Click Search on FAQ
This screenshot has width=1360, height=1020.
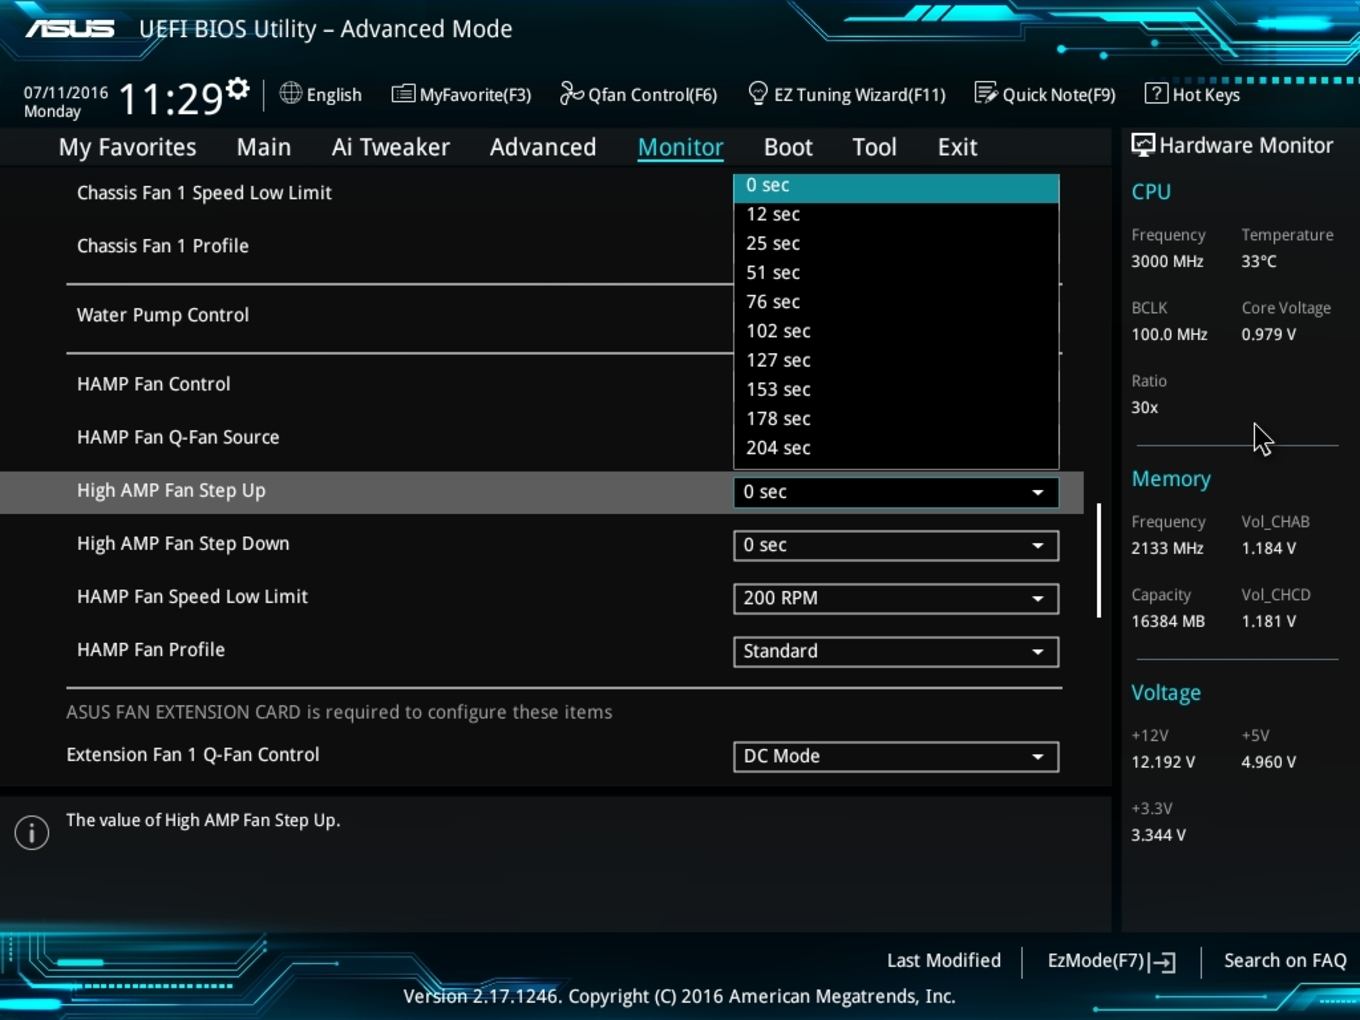pyautogui.click(x=1285, y=960)
